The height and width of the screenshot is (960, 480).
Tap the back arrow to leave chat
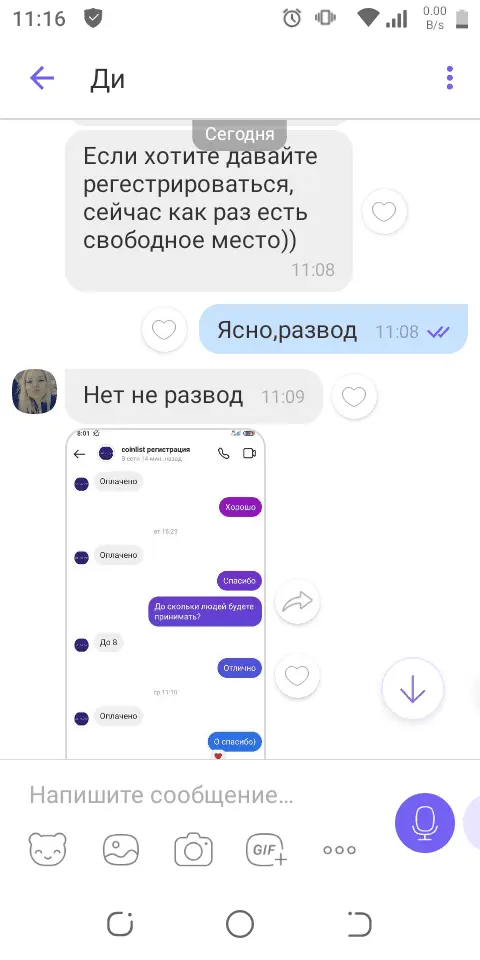point(42,78)
